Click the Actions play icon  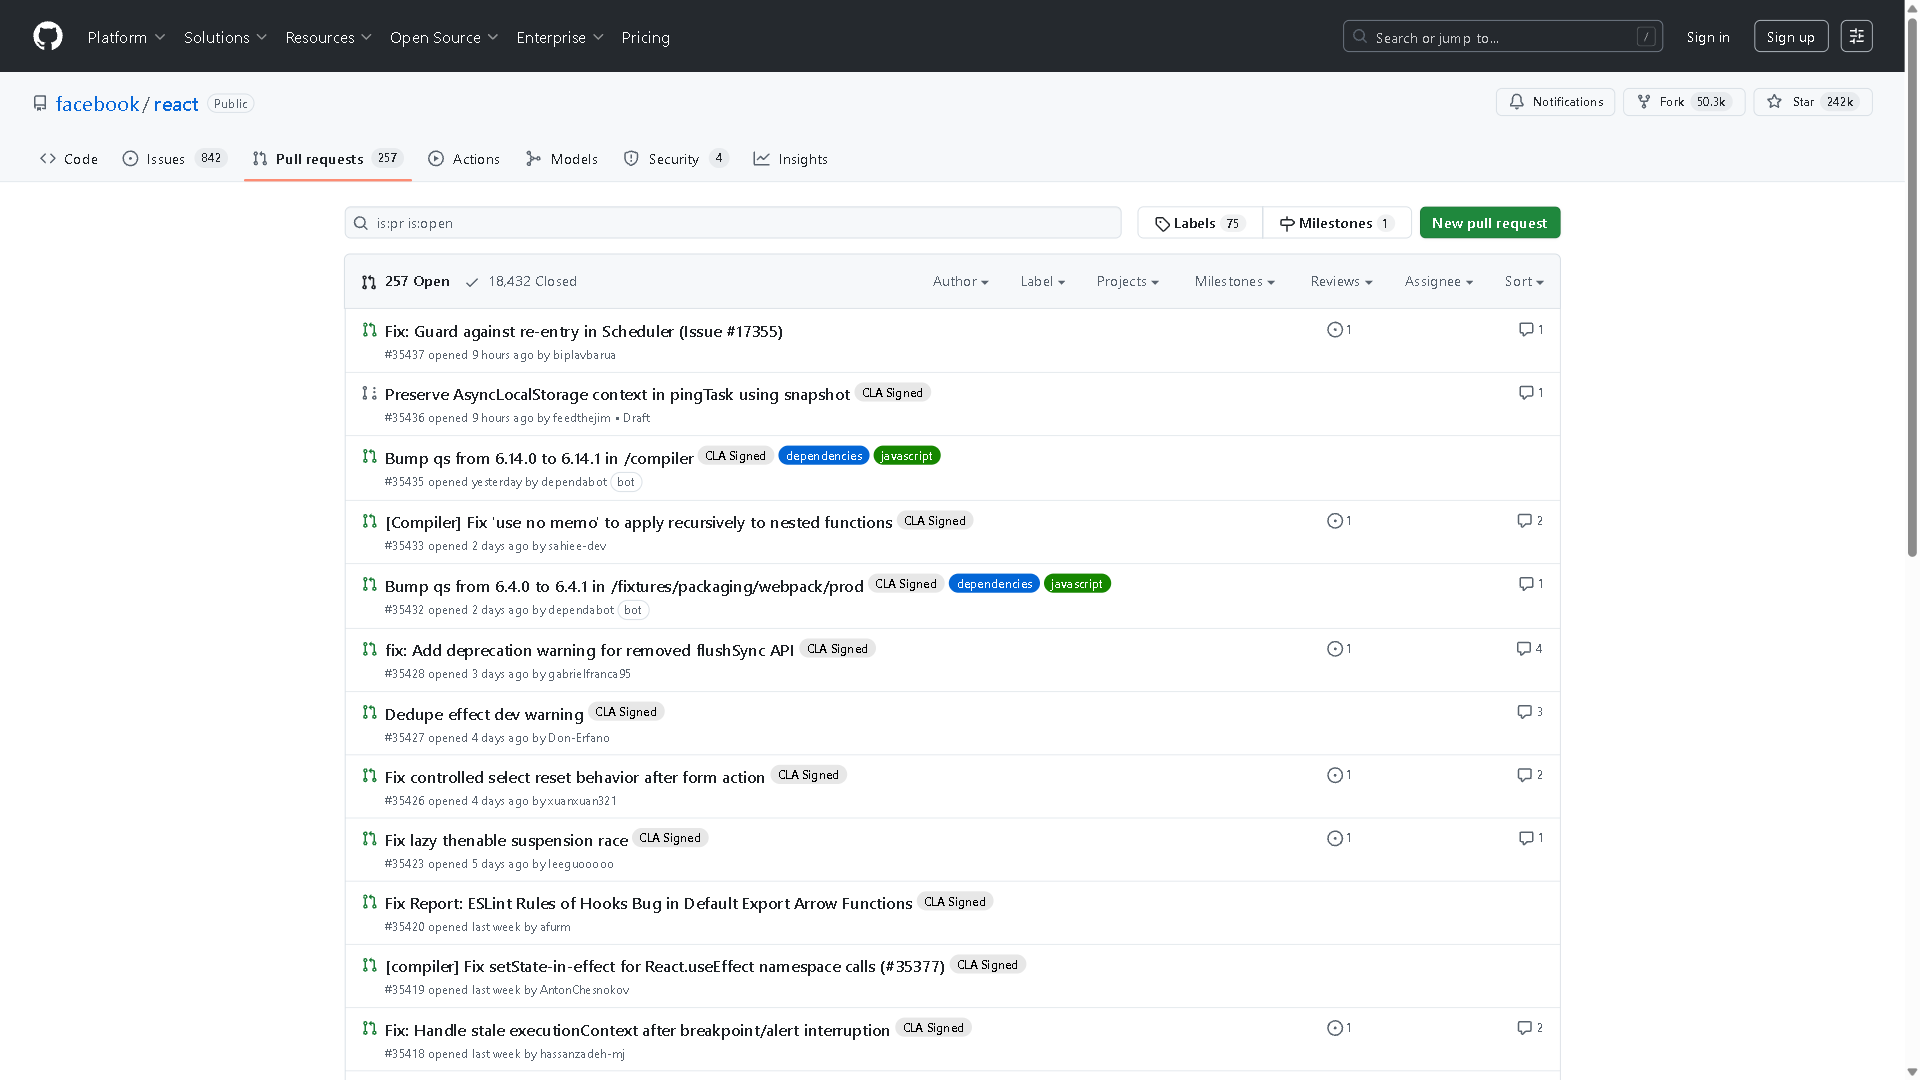pos(435,158)
